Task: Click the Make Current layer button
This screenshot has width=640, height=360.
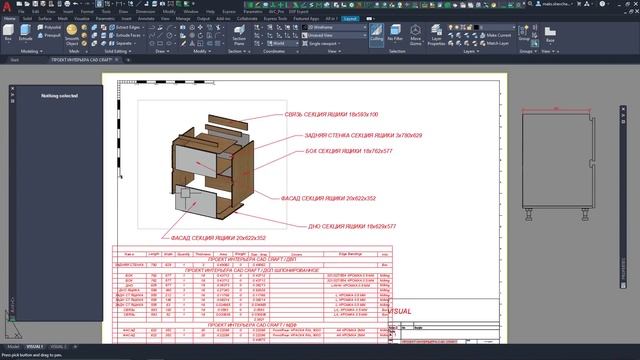Action: tap(495, 36)
